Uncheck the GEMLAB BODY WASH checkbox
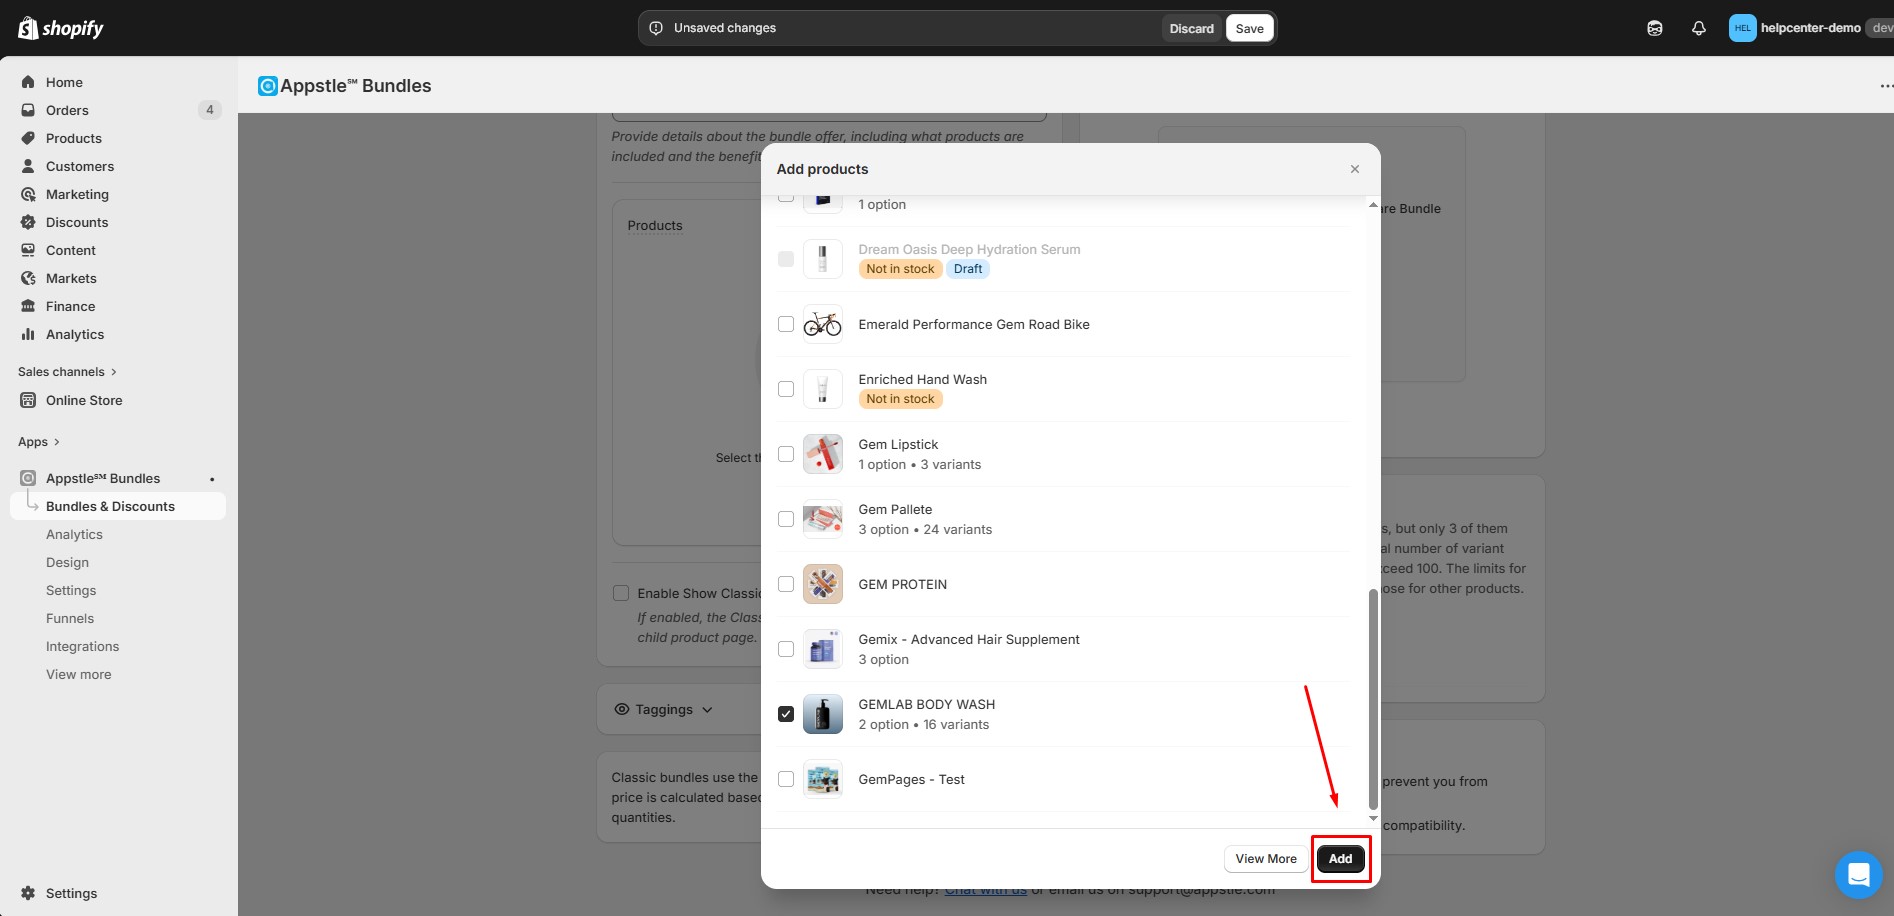 point(786,714)
